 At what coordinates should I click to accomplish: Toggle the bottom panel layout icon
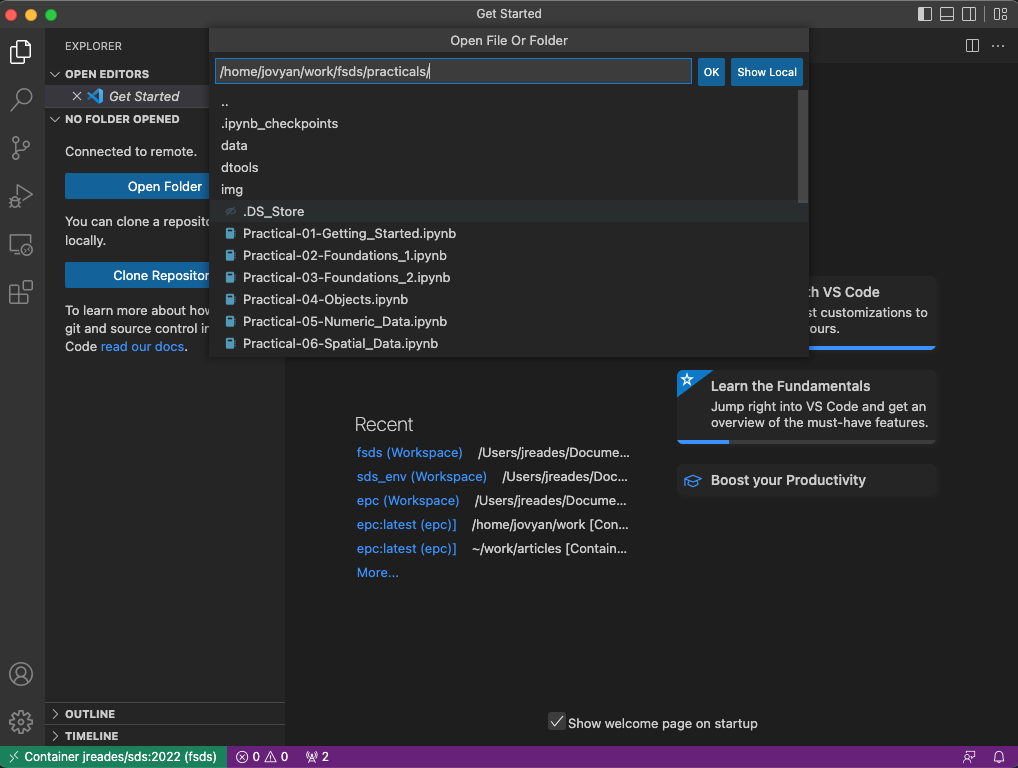(947, 14)
